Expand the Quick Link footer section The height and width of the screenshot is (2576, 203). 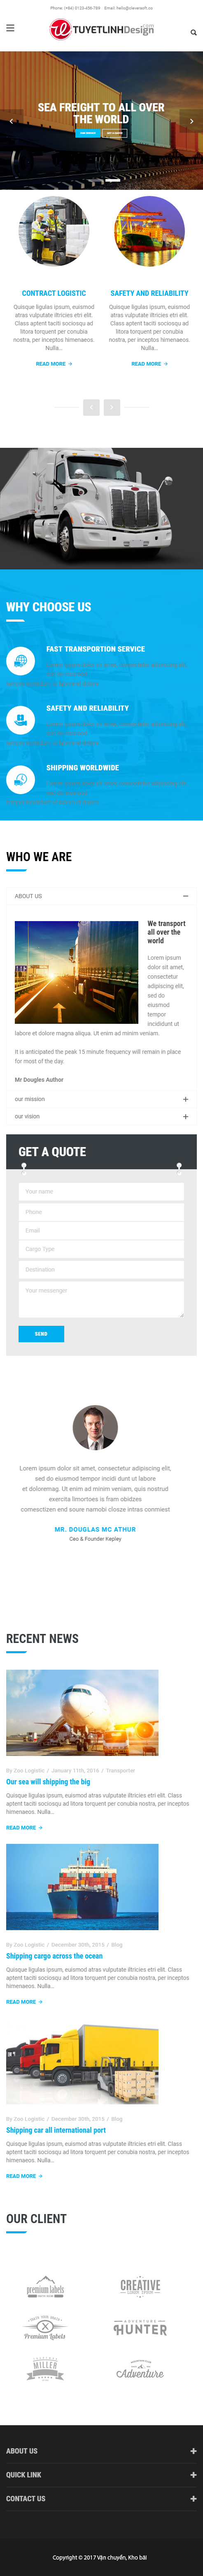(101, 2474)
